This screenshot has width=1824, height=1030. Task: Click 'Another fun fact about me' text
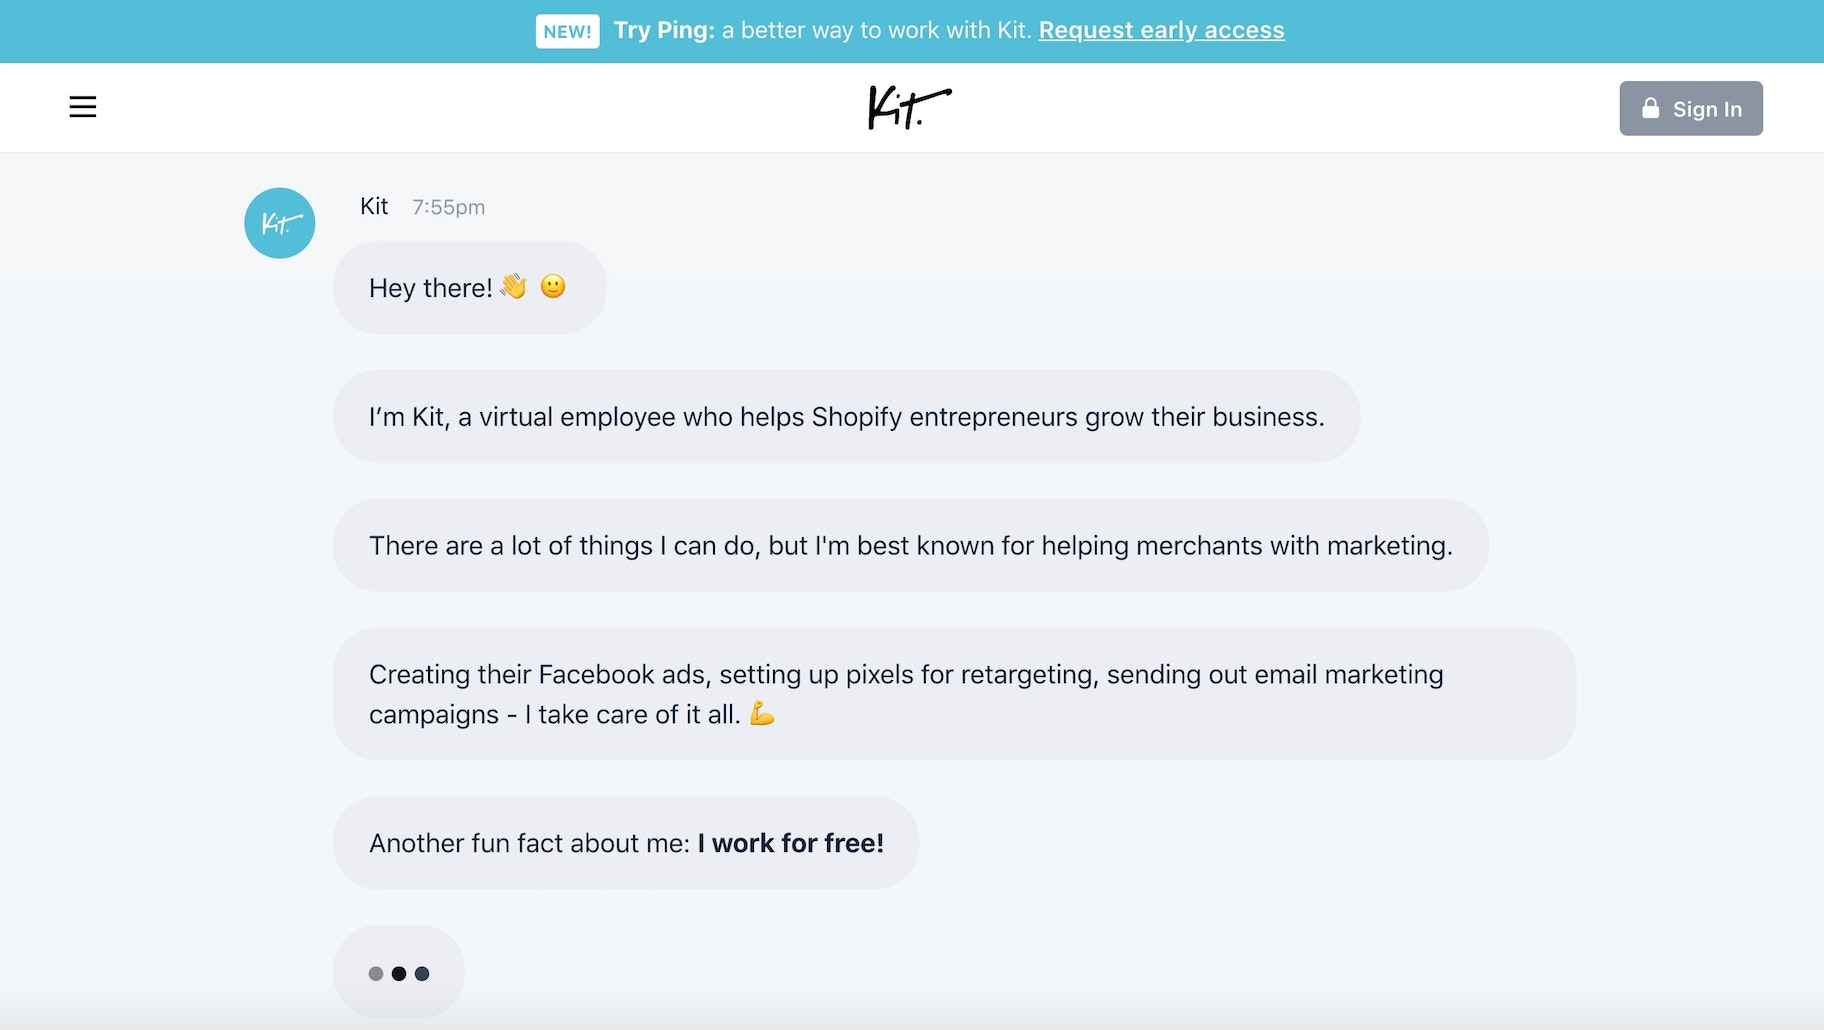tap(529, 844)
